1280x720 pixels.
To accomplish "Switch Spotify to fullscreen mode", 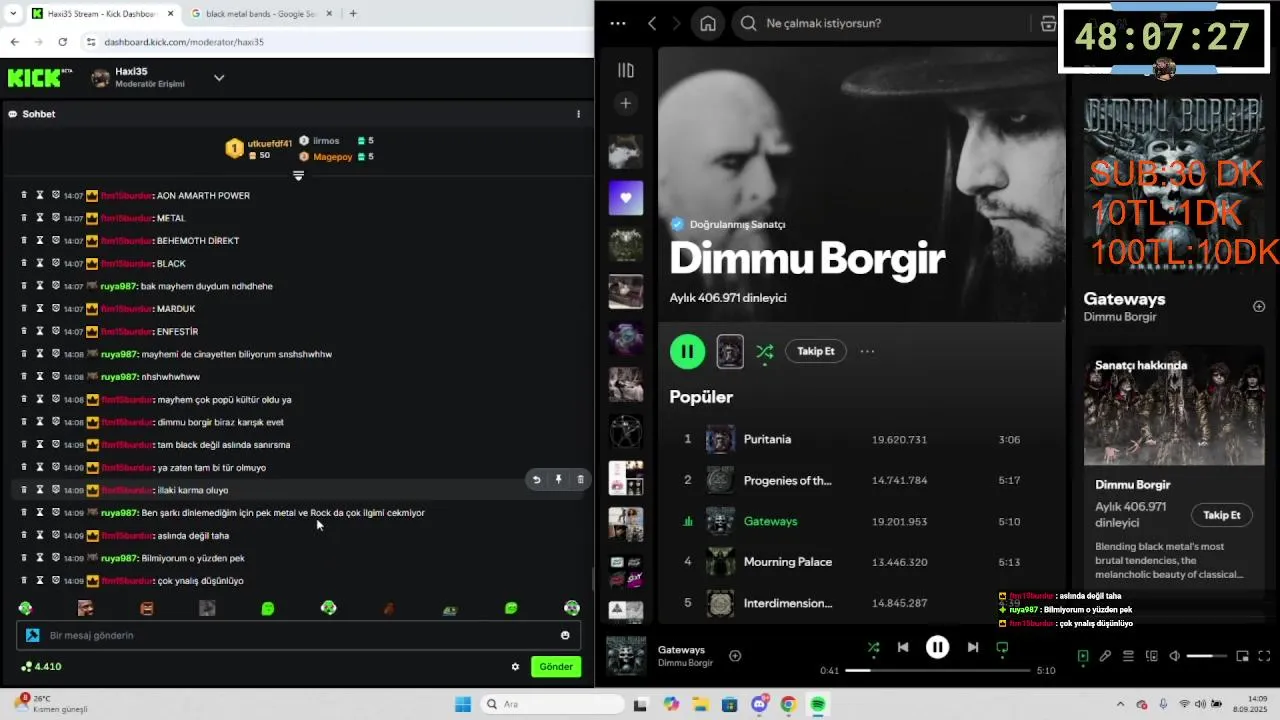I will 1264,656.
